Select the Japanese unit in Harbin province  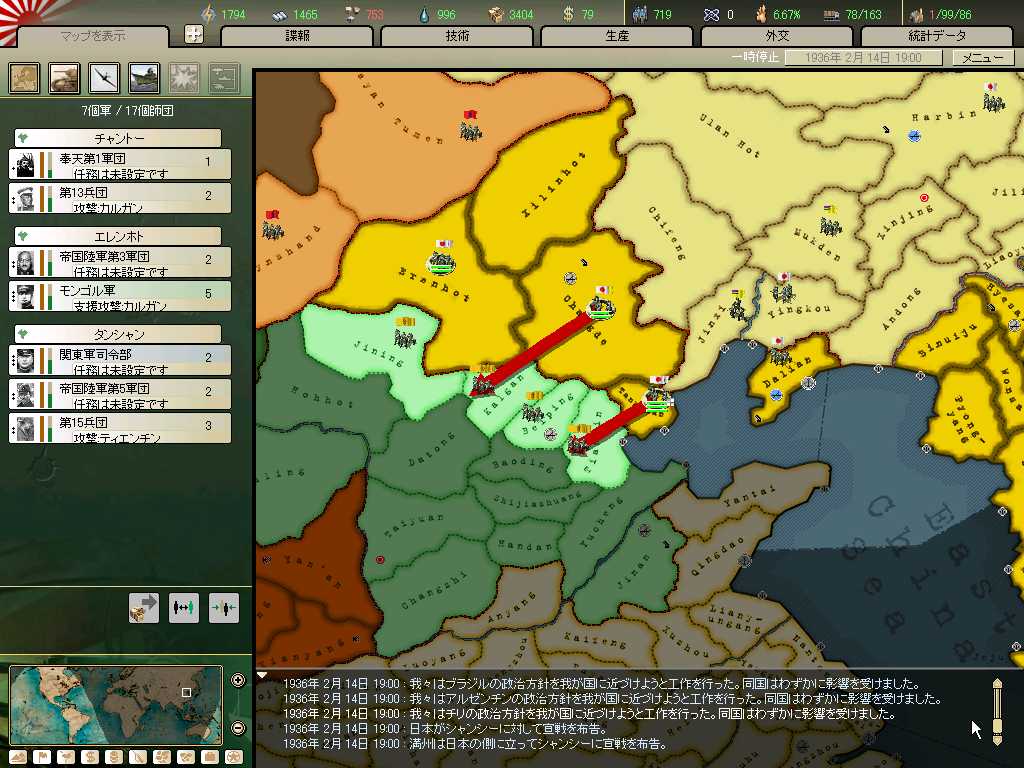click(993, 97)
